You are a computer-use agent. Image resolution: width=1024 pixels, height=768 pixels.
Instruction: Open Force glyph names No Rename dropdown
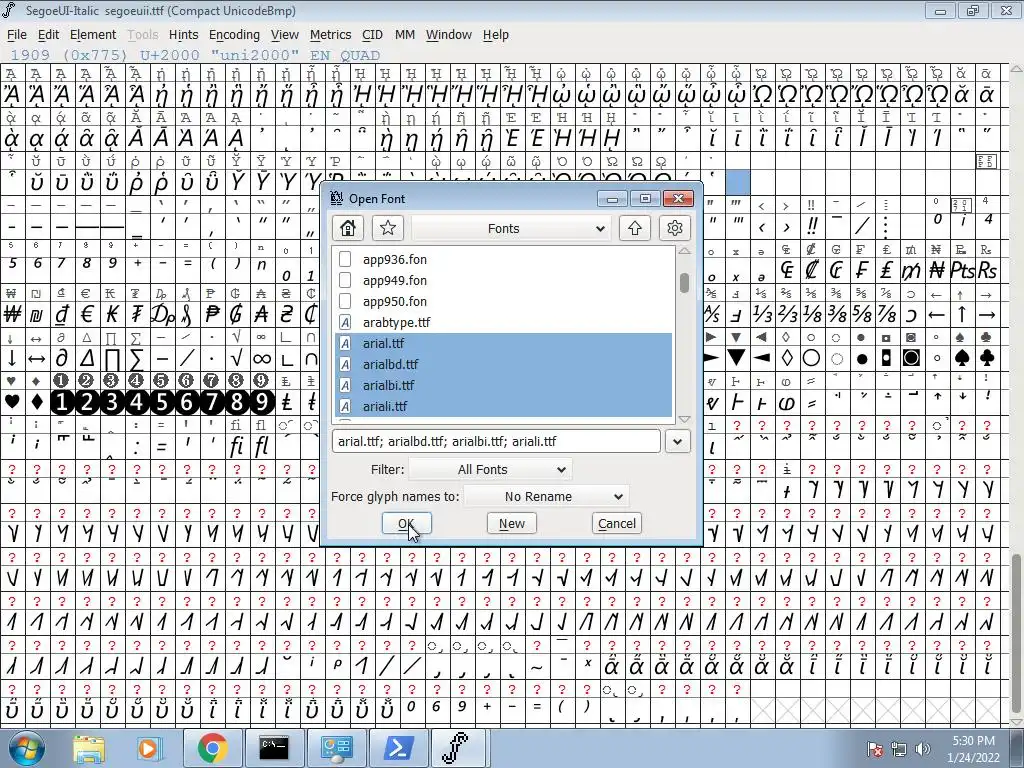546,497
